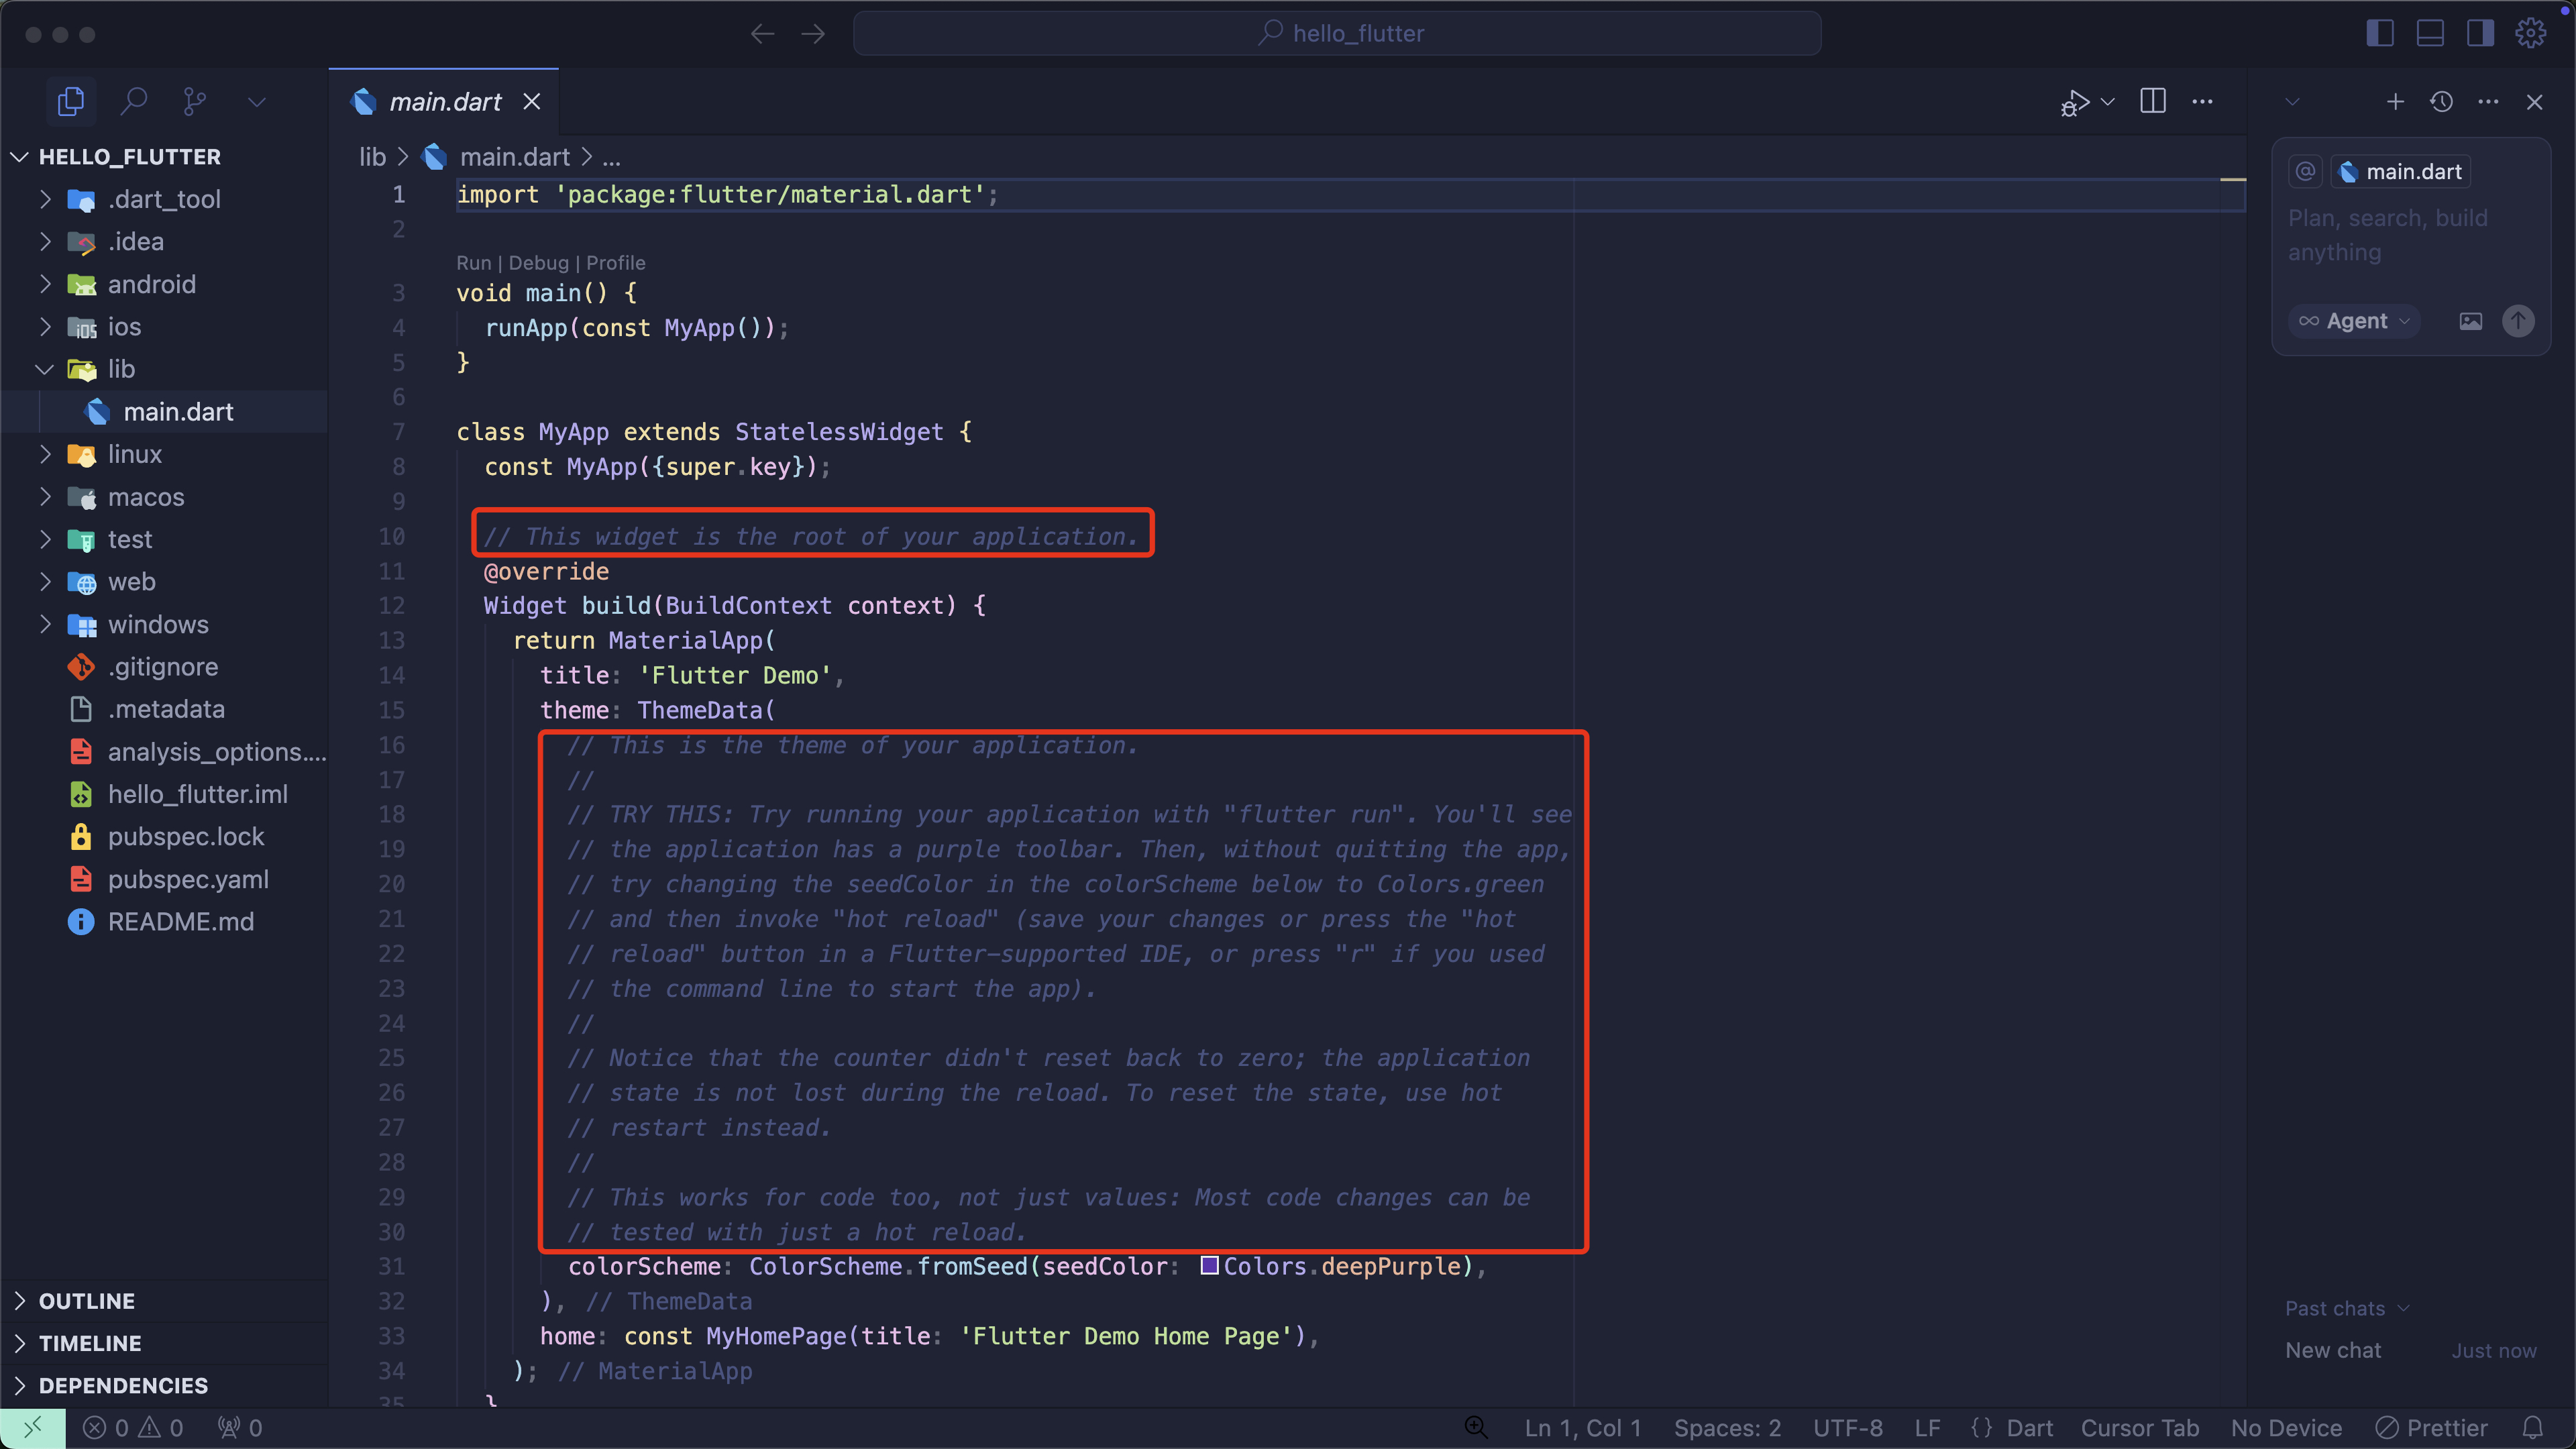Toggle the secondary side bar
This screenshot has height=1449, width=2576.
pos(2480,33)
